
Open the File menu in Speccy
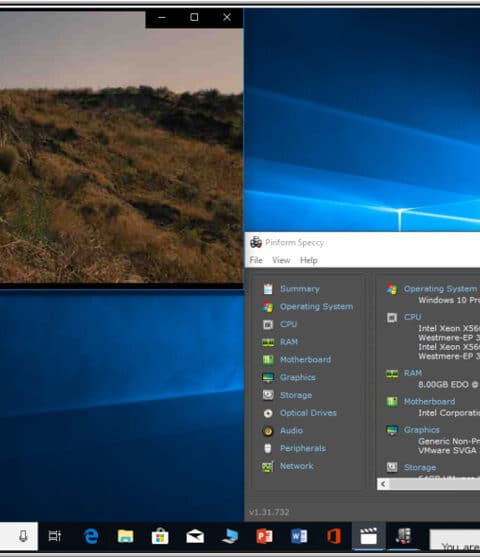pyautogui.click(x=256, y=260)
